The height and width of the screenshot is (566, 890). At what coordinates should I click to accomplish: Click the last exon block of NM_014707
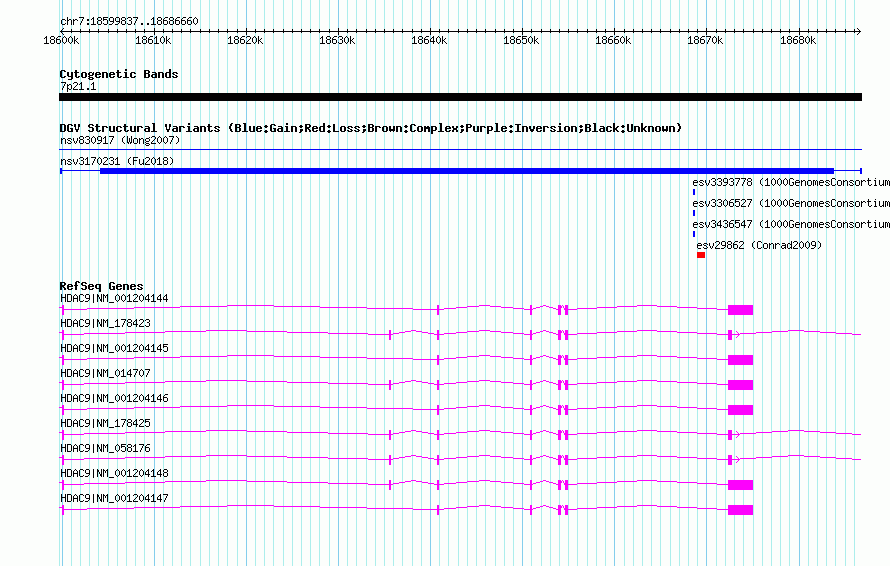740,385
